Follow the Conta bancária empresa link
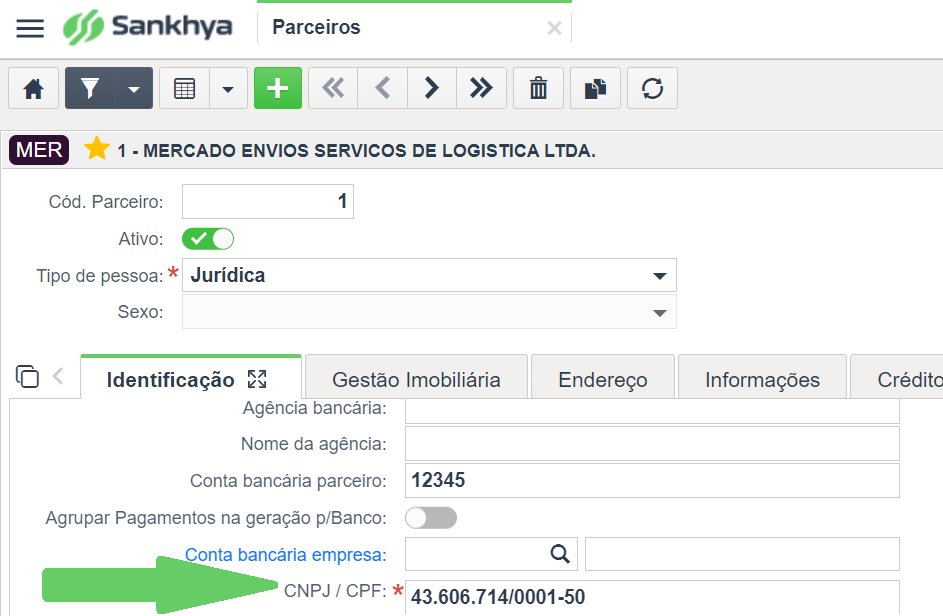Image resolution: width=943 pixels, height=616 pixels. (x=285, y=555)
